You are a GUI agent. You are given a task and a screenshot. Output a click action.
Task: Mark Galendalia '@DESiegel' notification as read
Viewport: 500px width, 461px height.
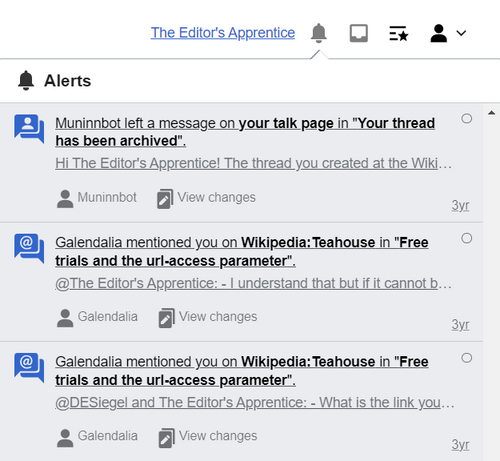(x=467, y=358)
